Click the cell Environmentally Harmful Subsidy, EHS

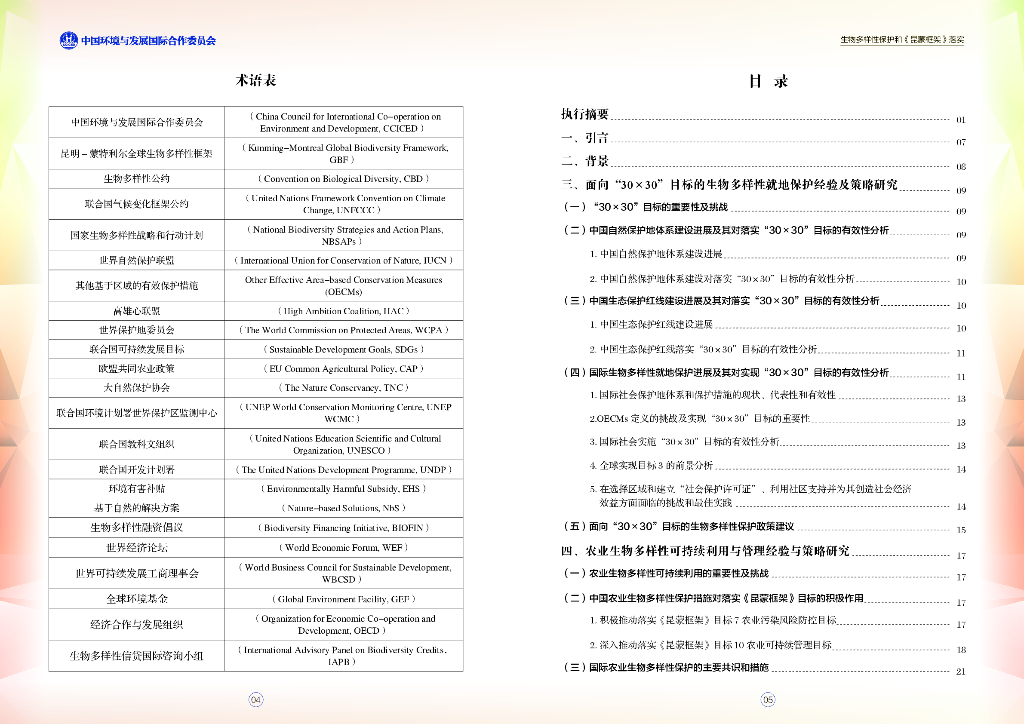click(x=344, y=488)
